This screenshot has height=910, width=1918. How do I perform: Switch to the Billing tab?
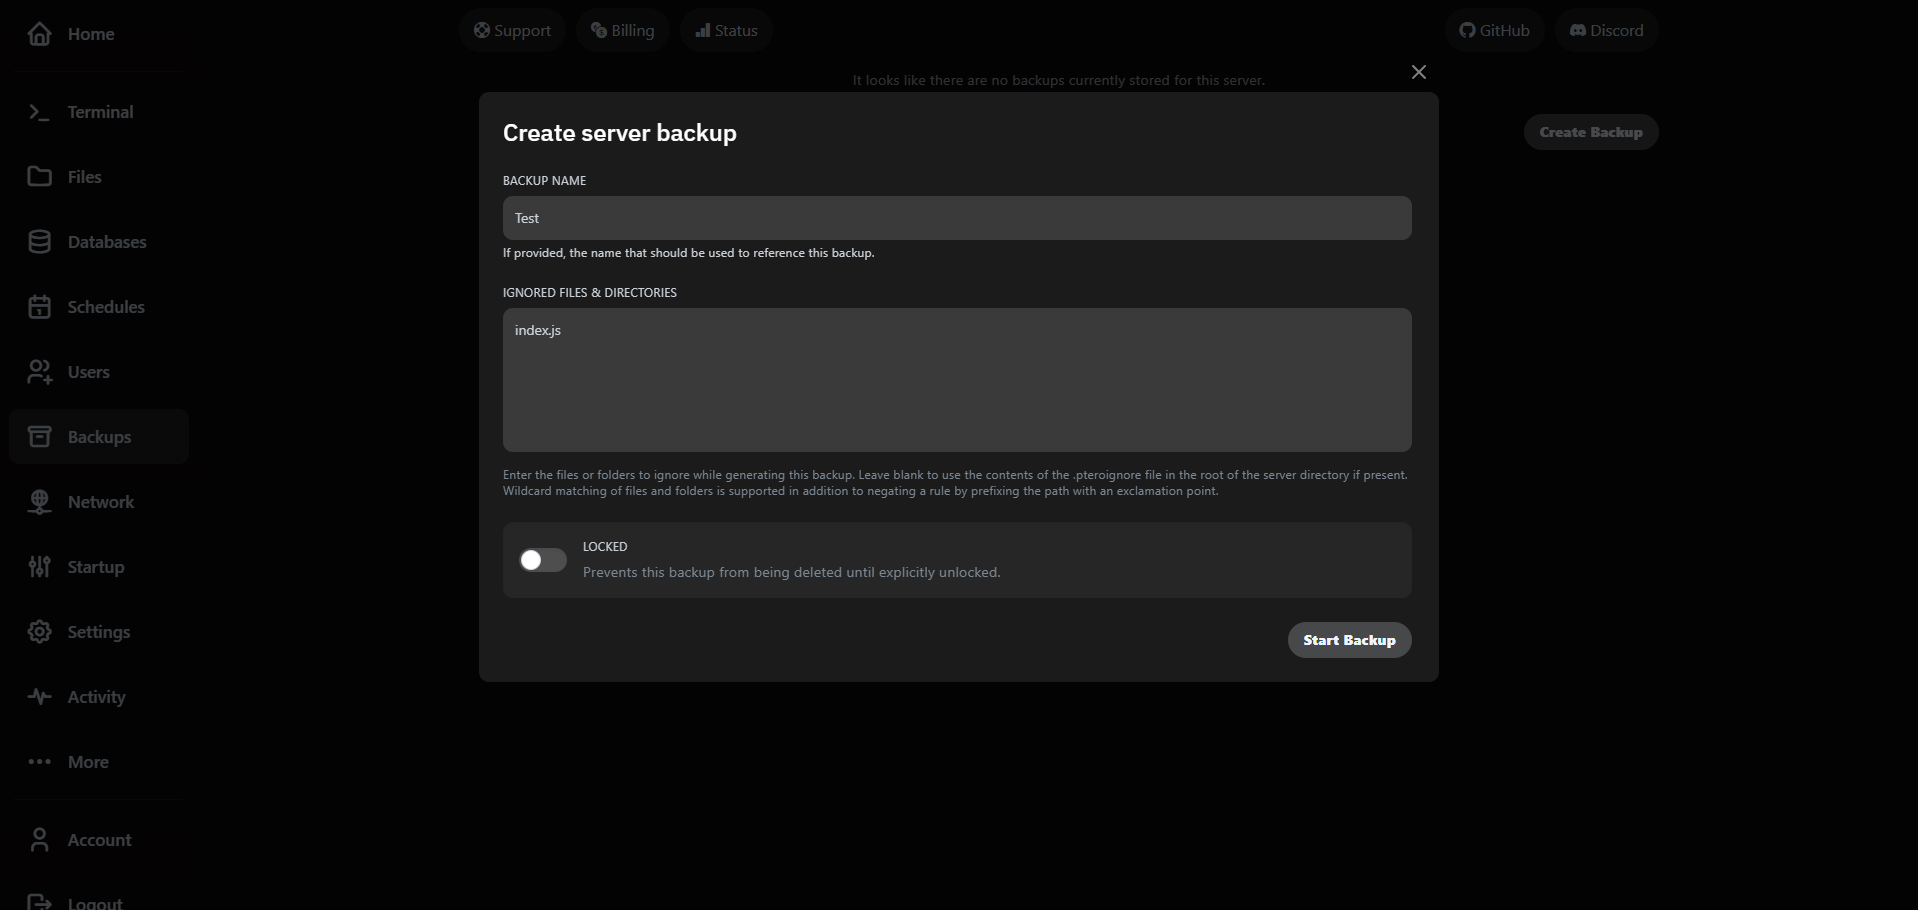click(622, 30)
